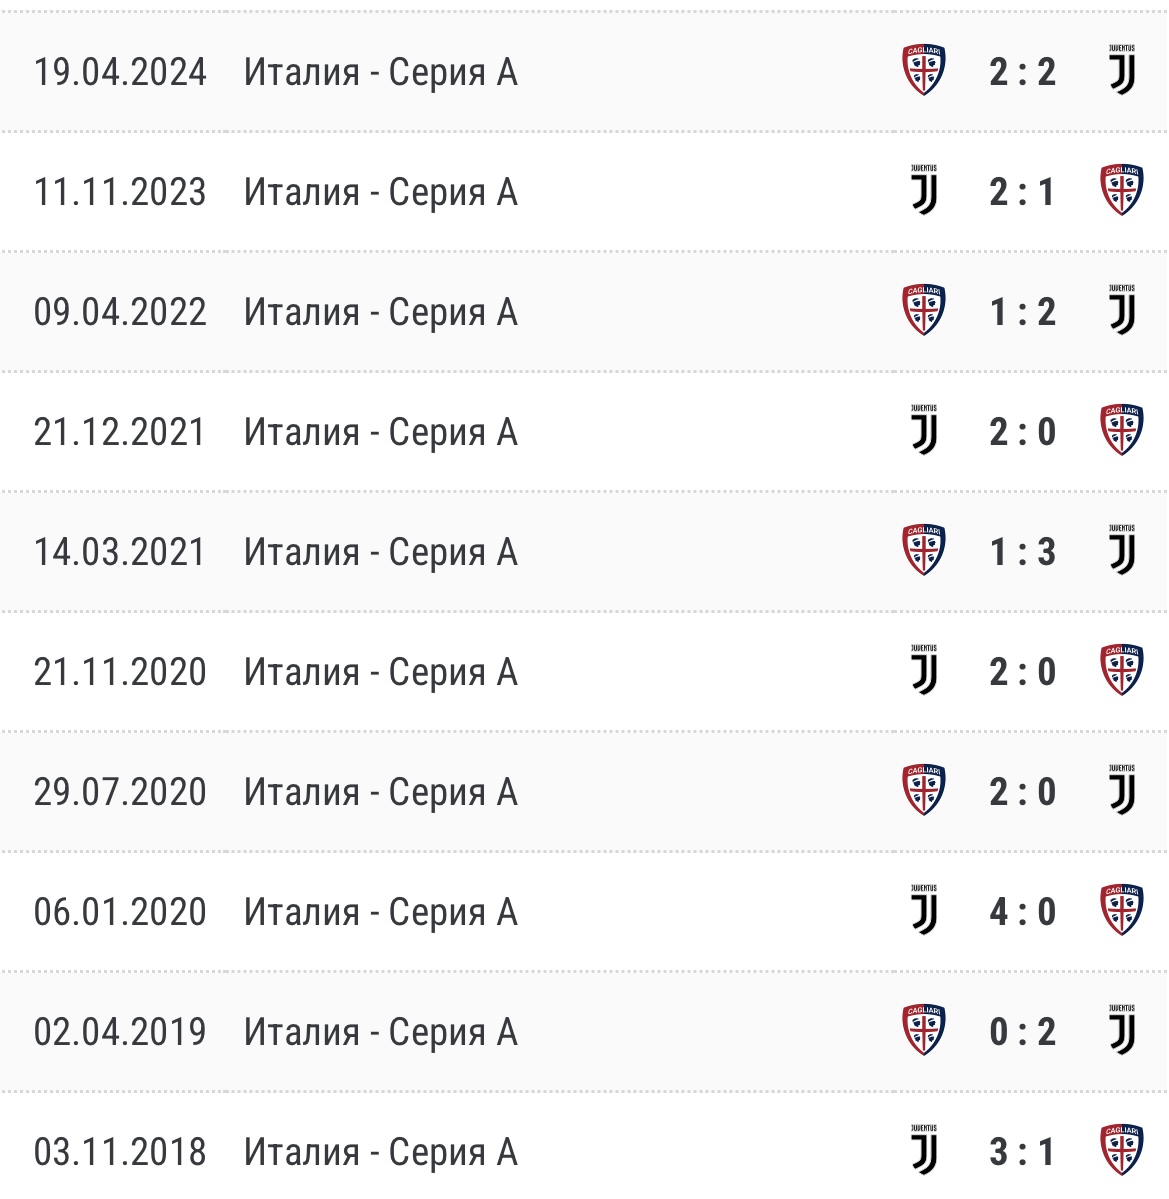The width and height of the screenshot is (1169, 1199).
Task: Click Juventus logo in 19.04.2024 match
Action: 1122,71
